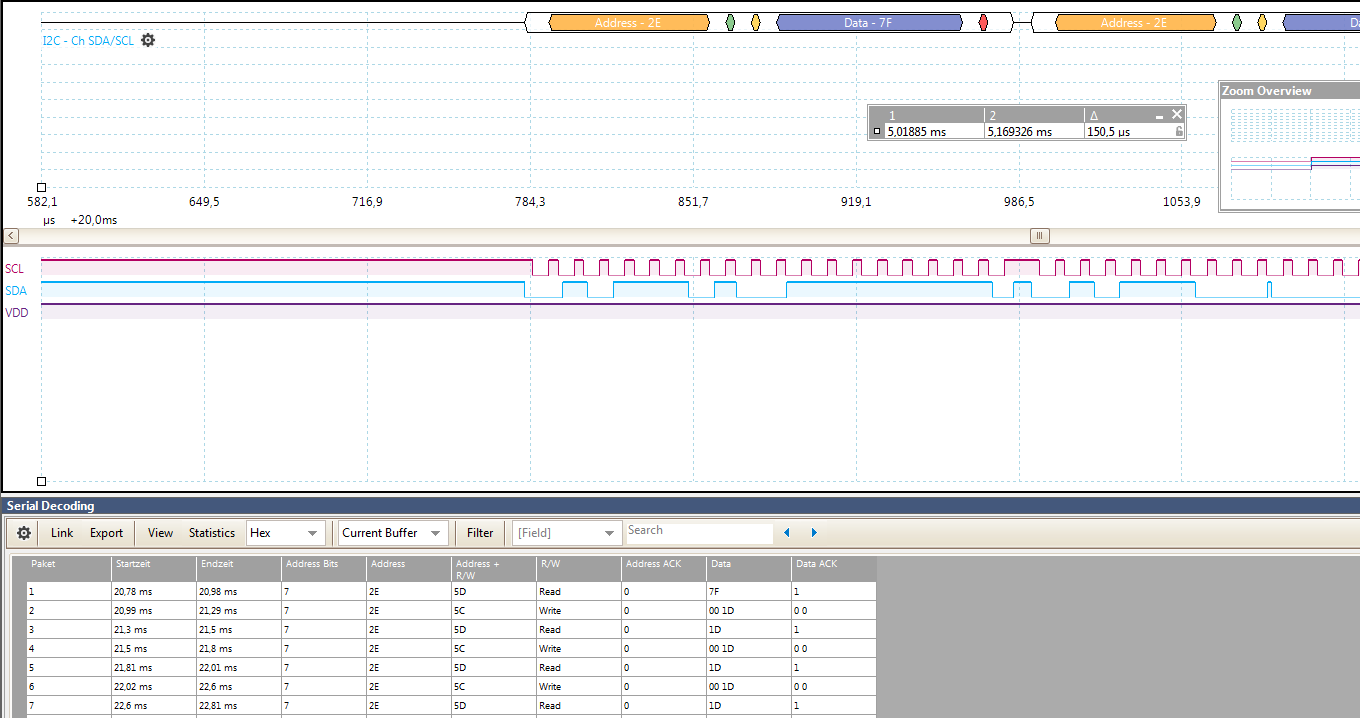This screenshot has width=1360, height=718.
Task: Sort by the Address + R/W column header
Action: 494,569
